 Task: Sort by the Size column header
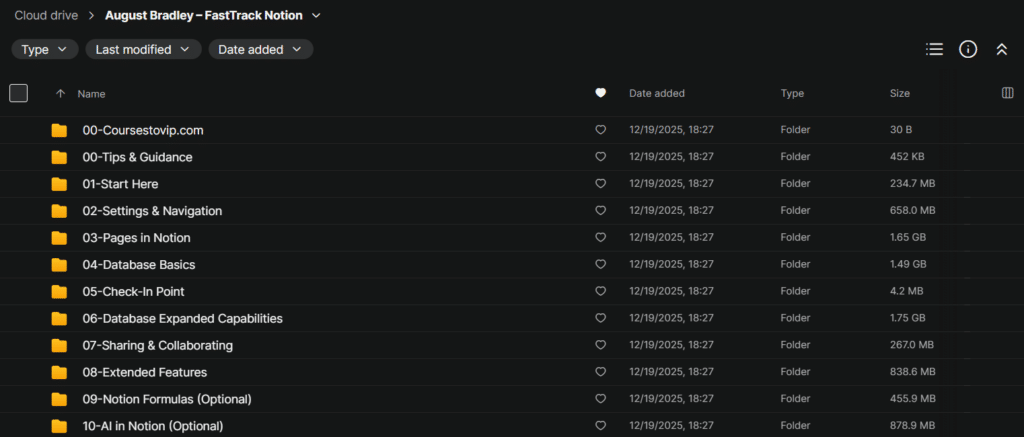(900, 93)
